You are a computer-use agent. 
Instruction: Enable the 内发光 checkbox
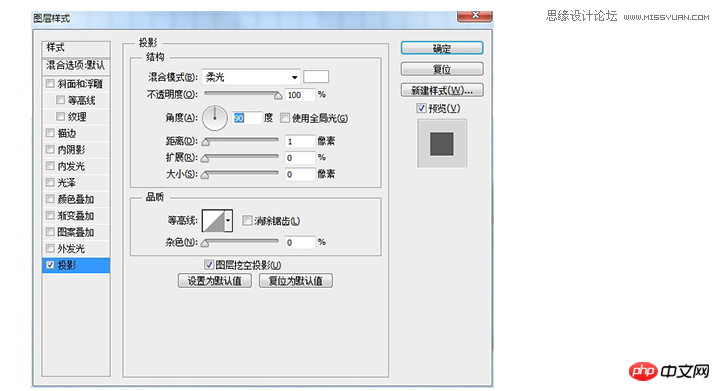(50, 166)
